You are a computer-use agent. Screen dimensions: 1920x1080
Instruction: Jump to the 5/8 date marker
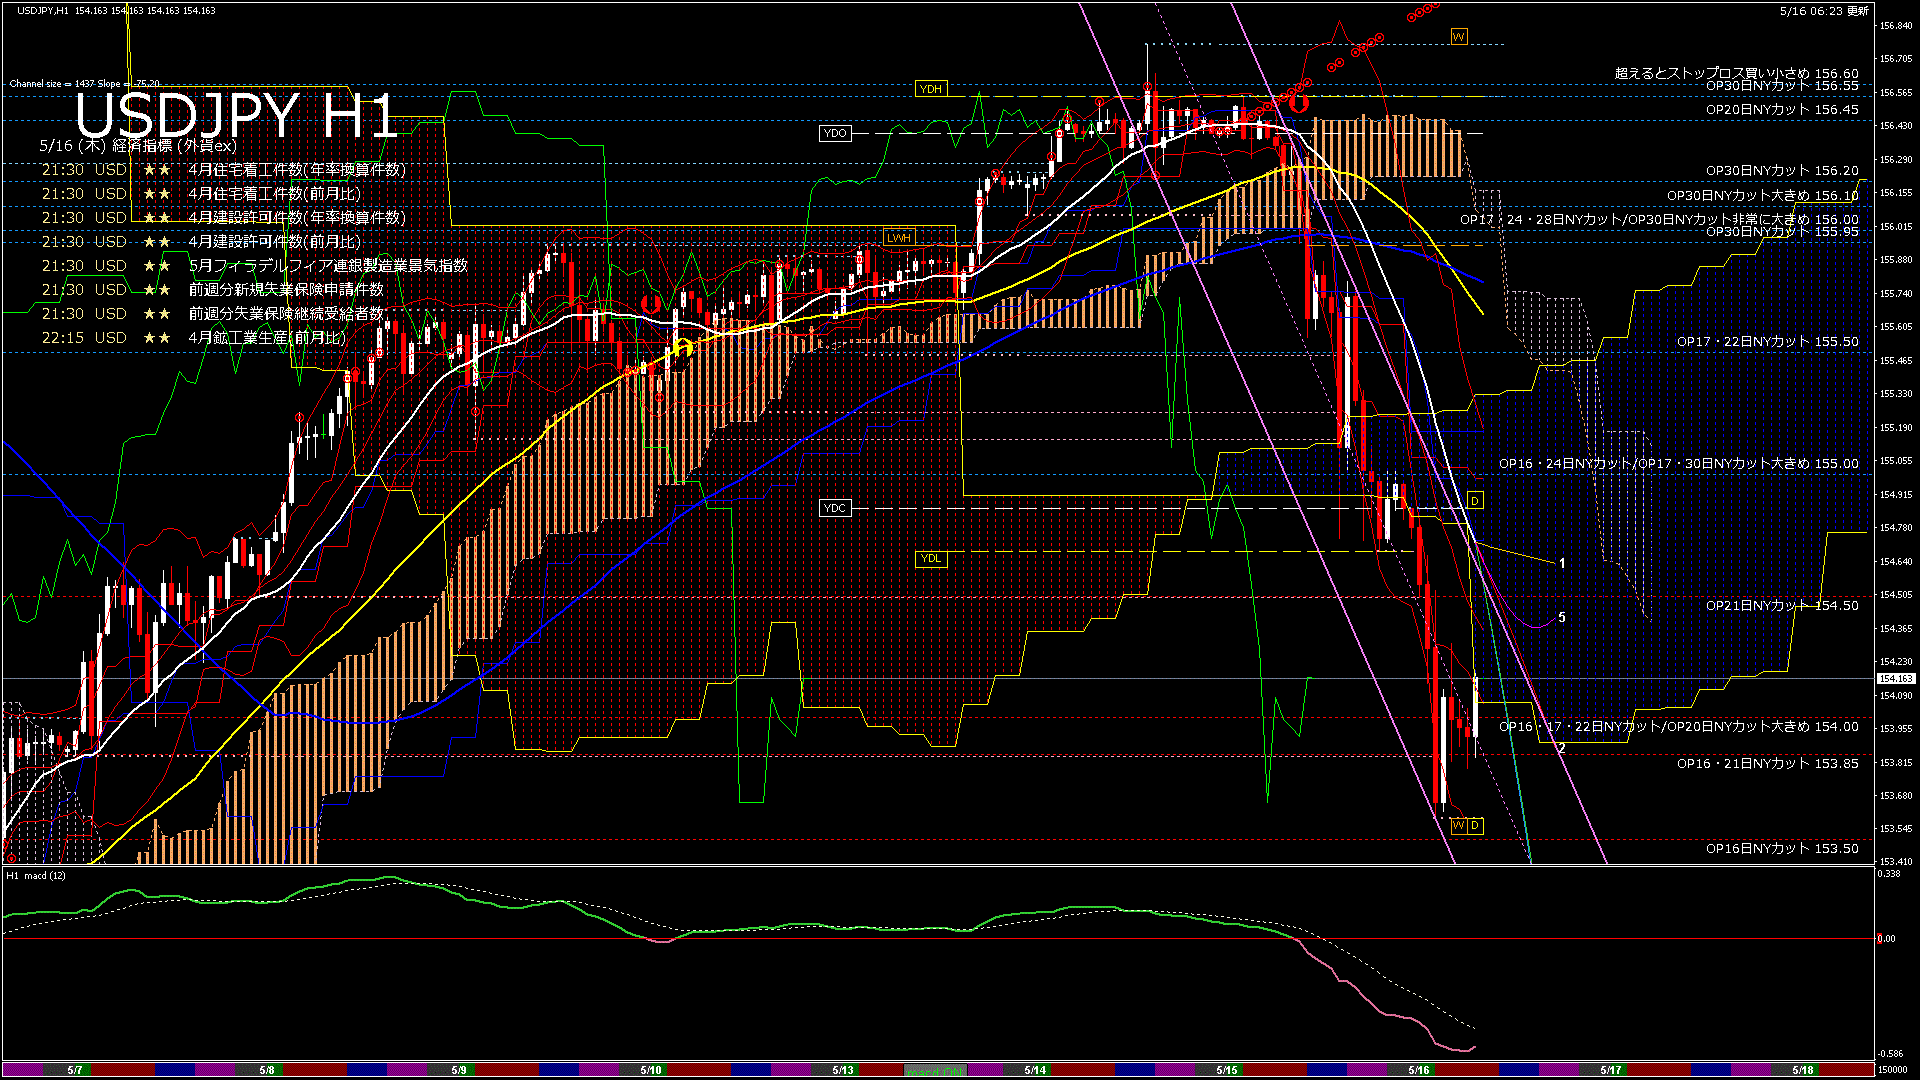click(x=267, y=1070)
